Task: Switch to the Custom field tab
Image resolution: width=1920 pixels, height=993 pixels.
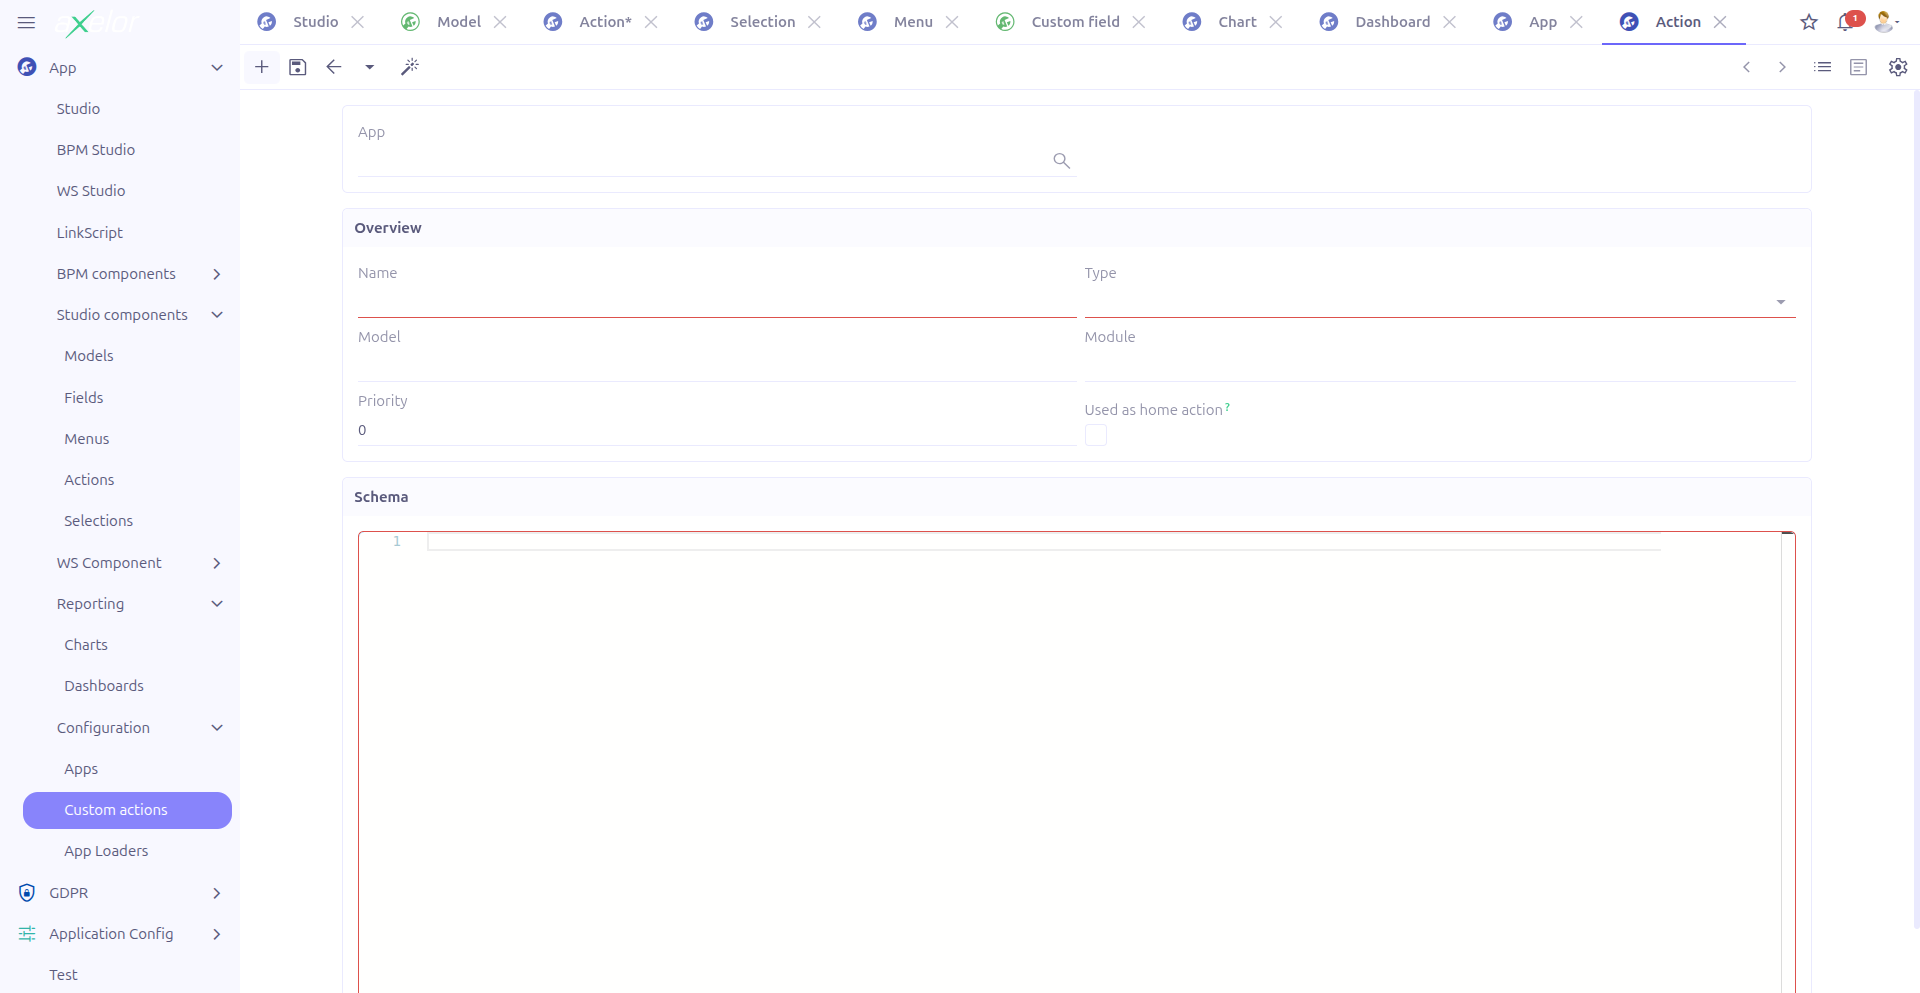Action: click(x=1075, y=22)
